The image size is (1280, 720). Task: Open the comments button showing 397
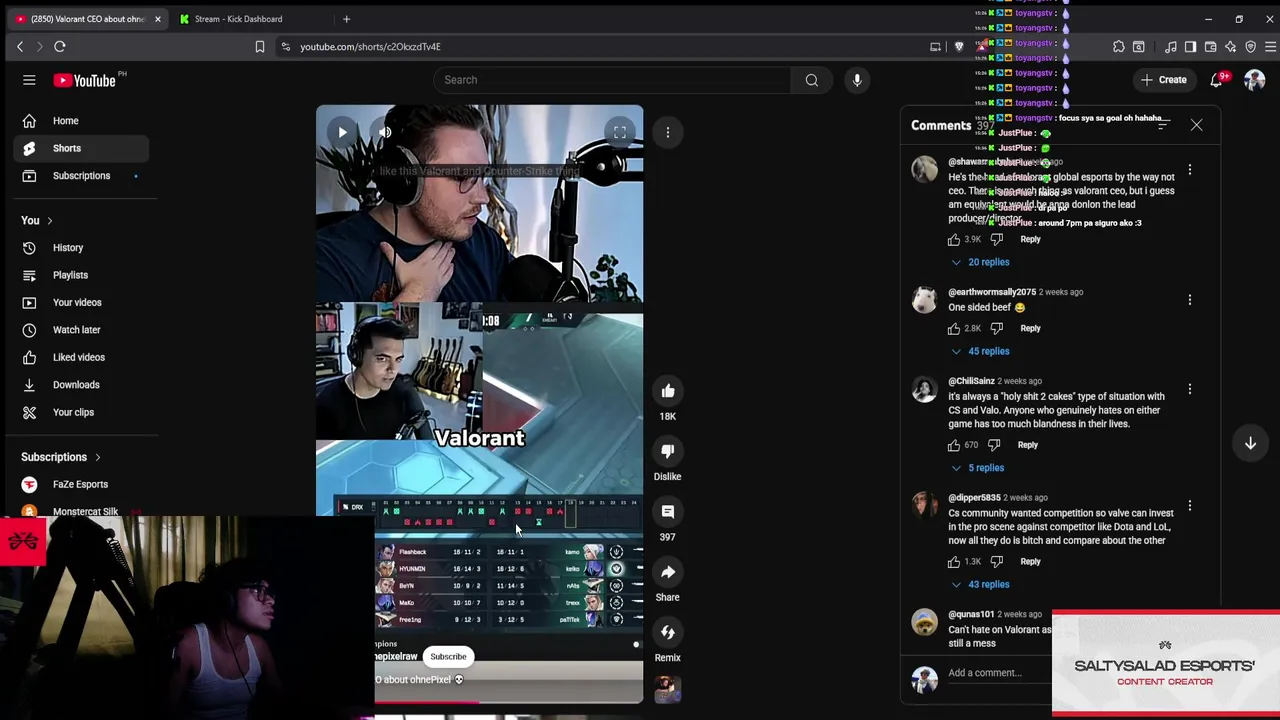(x=668, y=512)
